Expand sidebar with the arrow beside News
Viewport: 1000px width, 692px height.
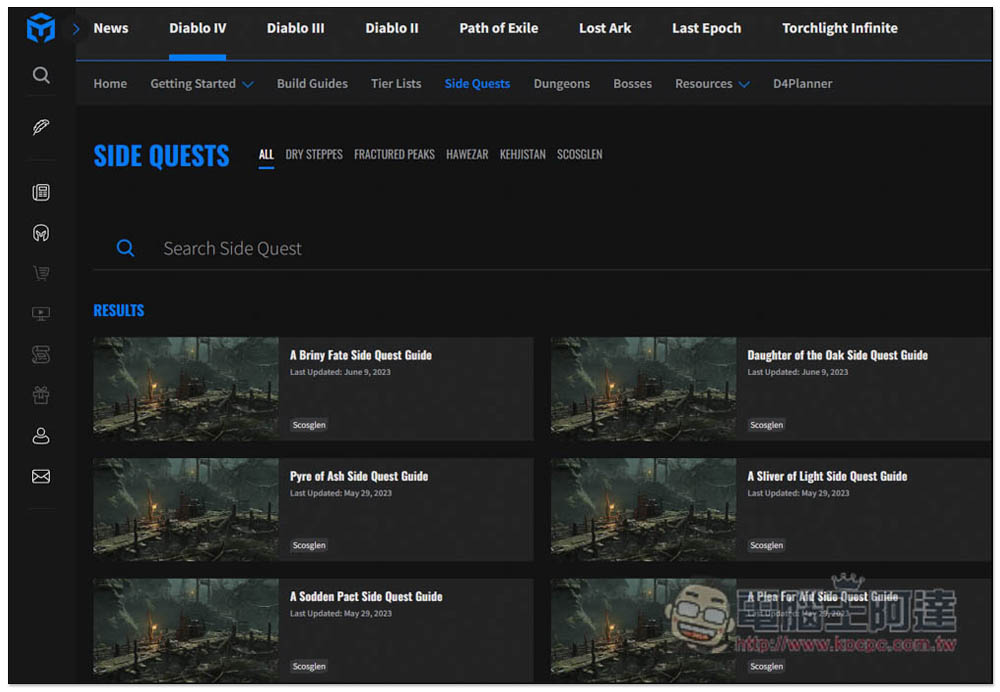click(x=77, y=28)
